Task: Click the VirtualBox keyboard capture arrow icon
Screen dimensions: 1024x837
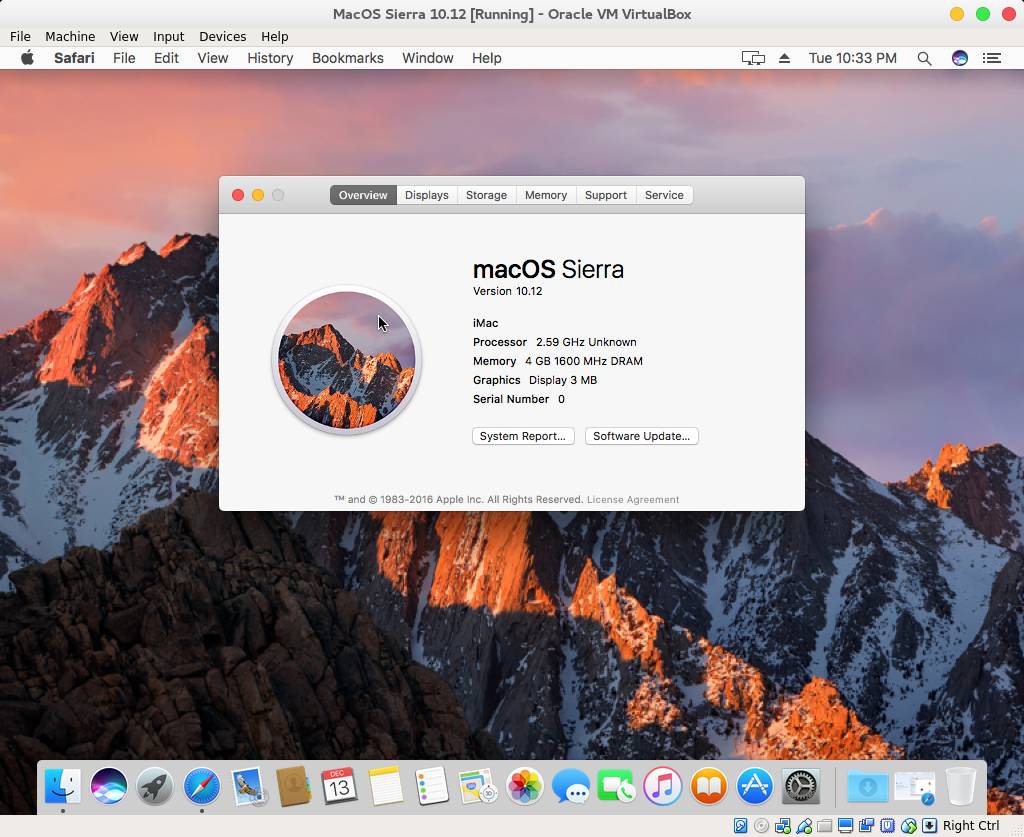Action: tap(929, 826)
